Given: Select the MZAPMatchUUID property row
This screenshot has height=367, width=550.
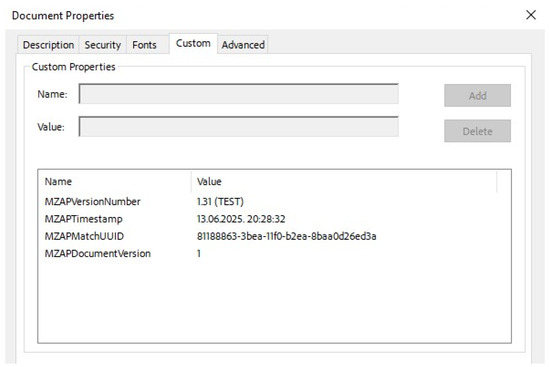Looking at the screenshot, I should 274,236.
